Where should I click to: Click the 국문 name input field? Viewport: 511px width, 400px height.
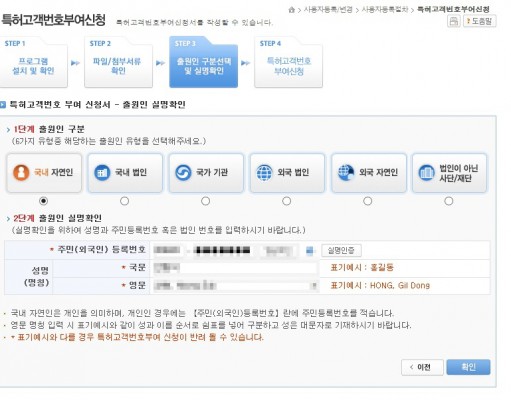coord(235,268)
